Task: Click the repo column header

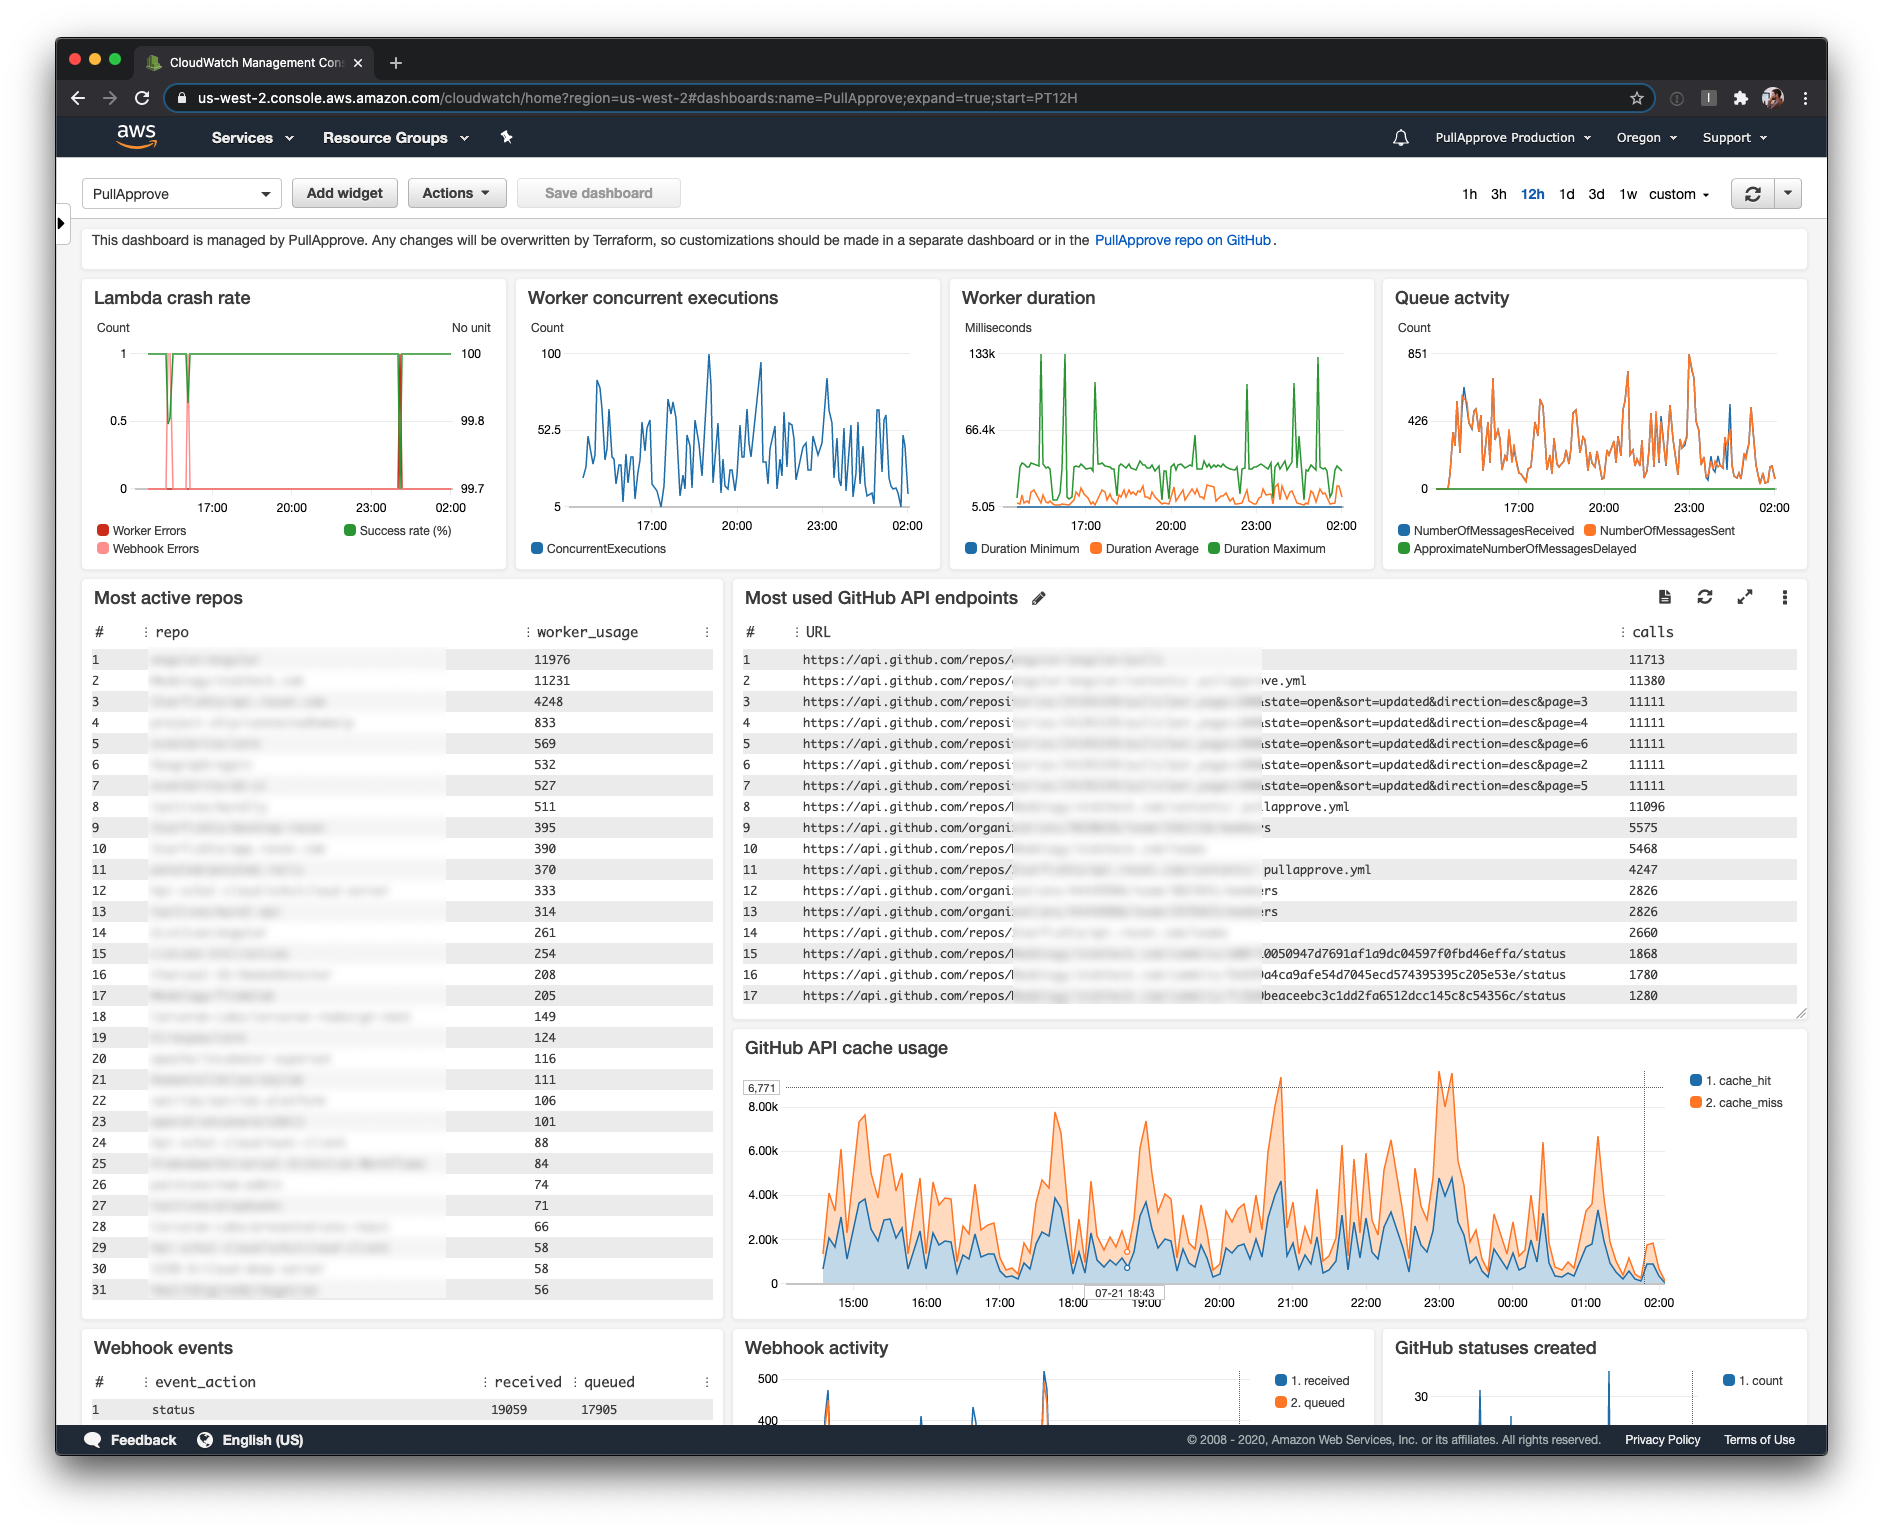Action: pos(172,632)
